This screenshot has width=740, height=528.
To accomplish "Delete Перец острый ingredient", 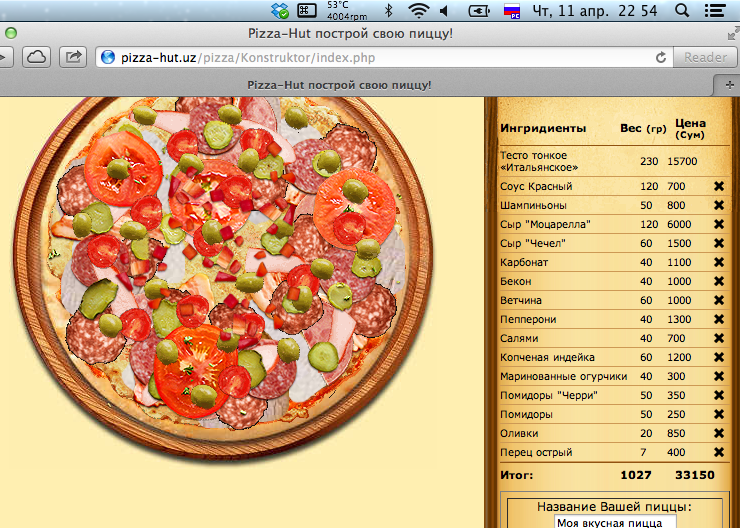I will click(719, 452).
